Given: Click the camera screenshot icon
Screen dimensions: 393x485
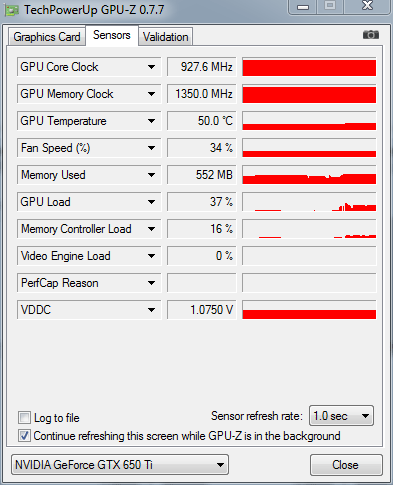Looking at the screenshot, I should (x=371, y=34).
